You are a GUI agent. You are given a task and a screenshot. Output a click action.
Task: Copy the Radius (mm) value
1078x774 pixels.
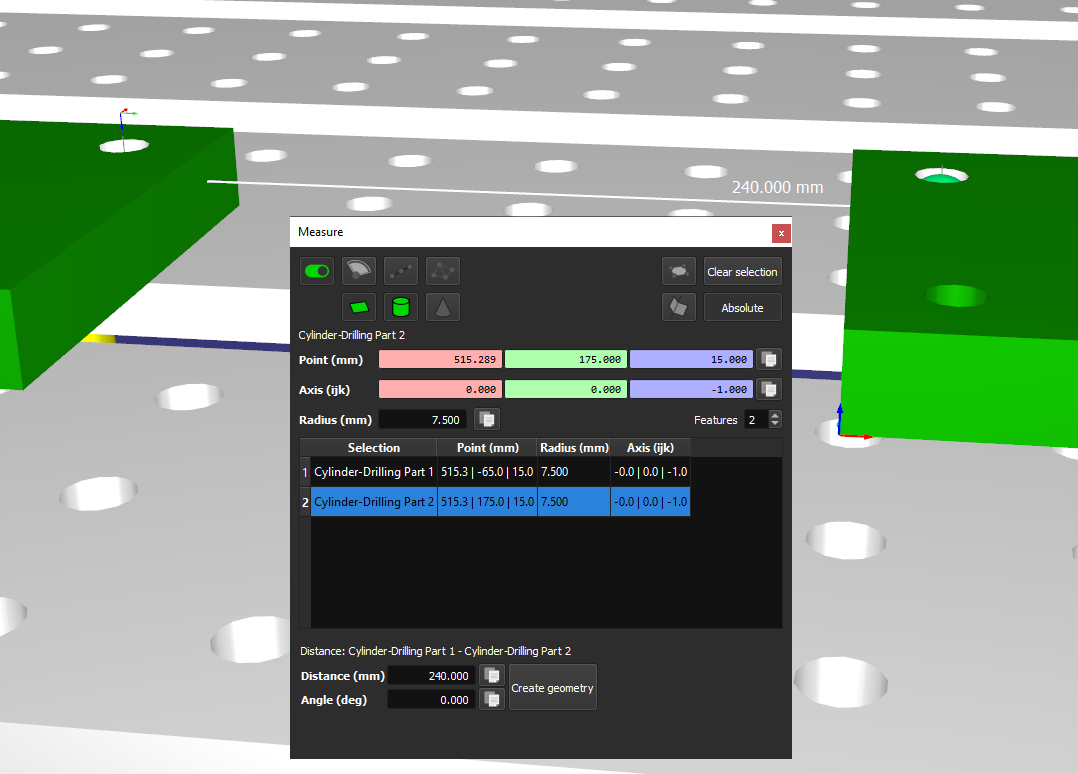pyautogui.click(x=487, y=420)
